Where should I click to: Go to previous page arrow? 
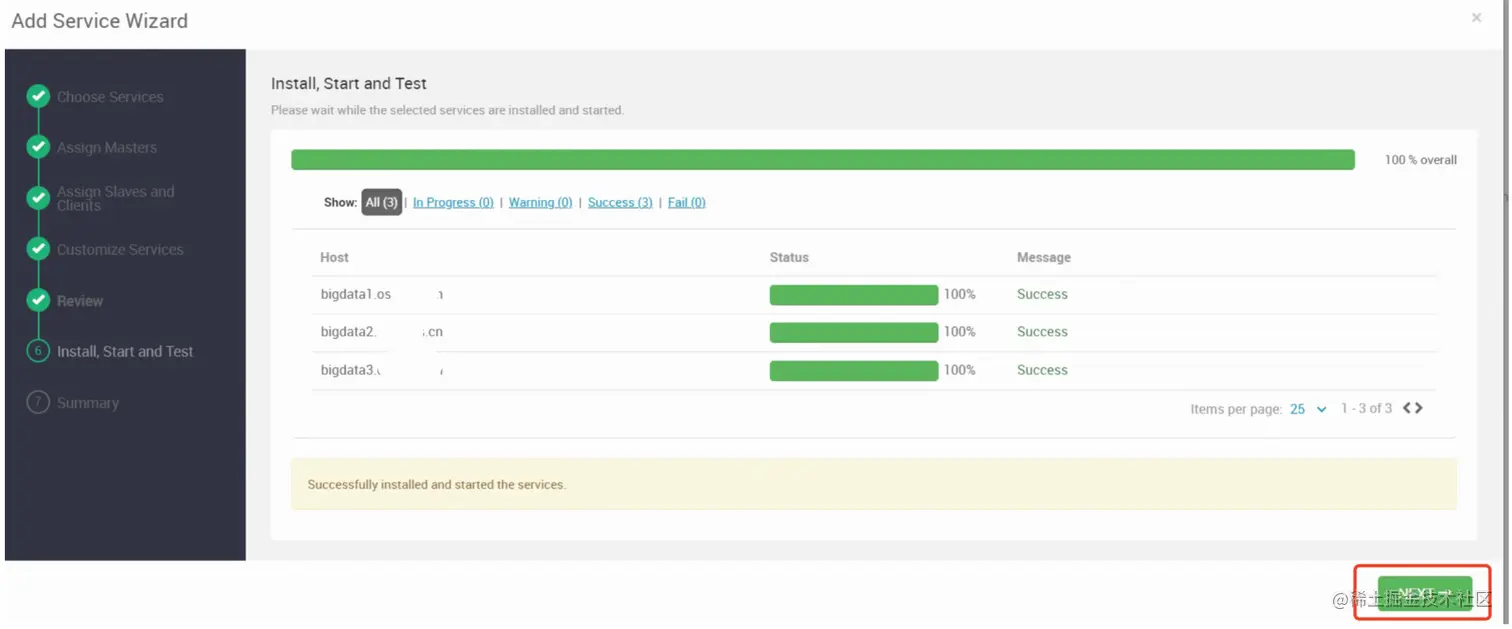[1407, 408]
